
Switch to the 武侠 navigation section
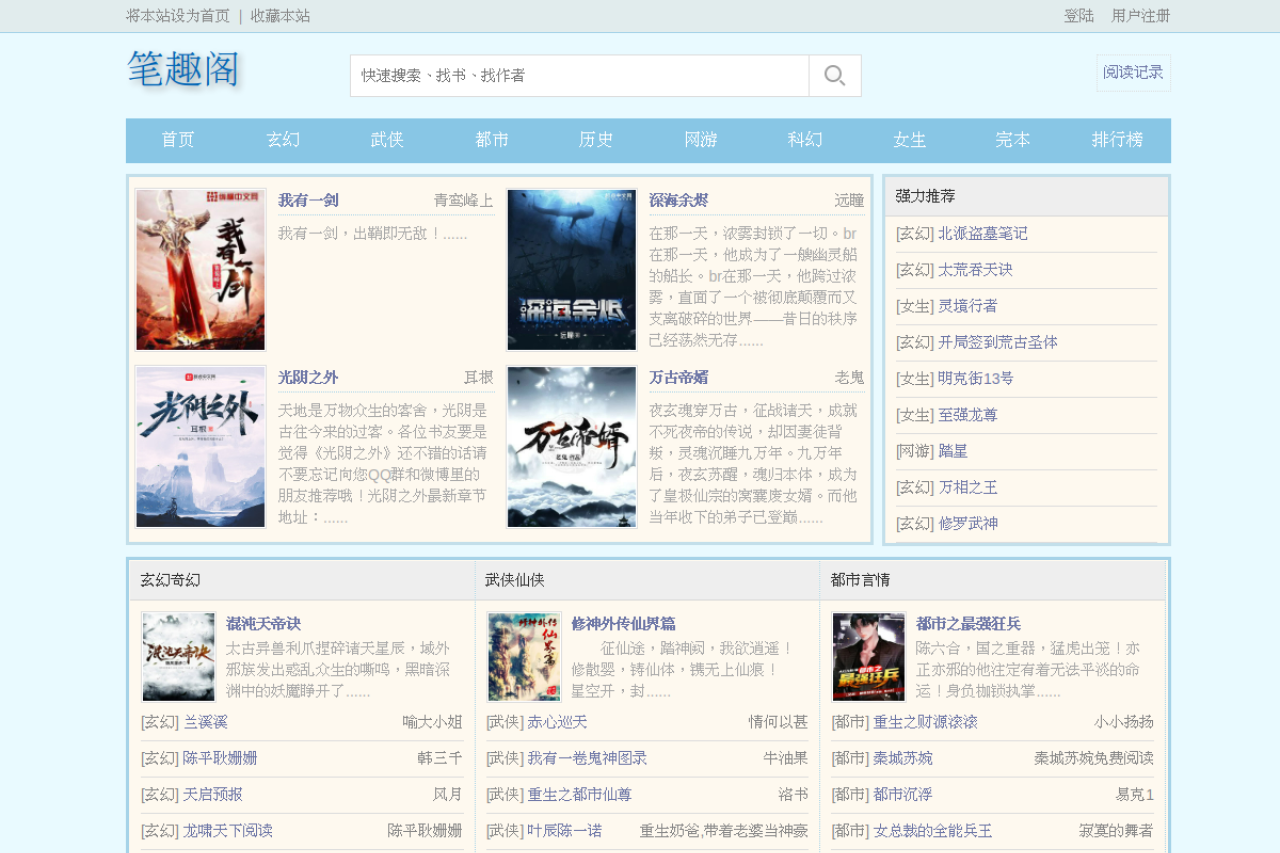pos(387,140)
